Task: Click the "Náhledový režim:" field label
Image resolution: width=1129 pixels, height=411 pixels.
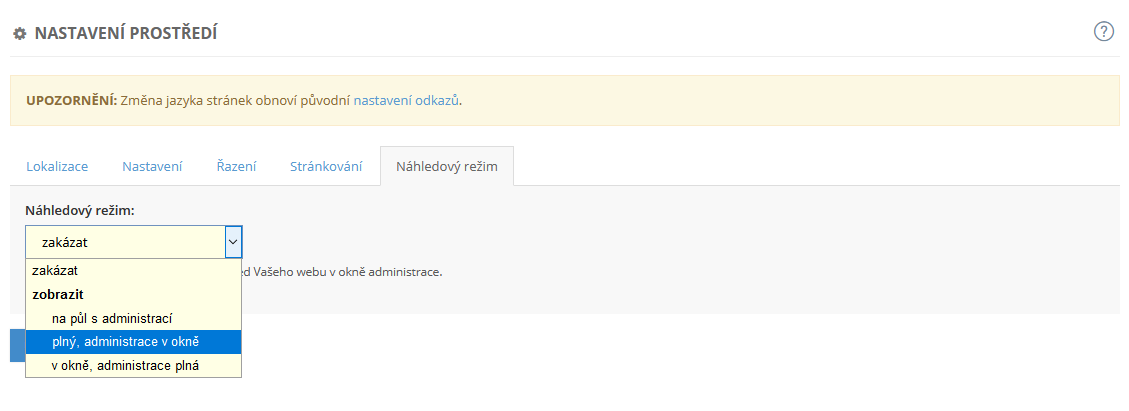Action: click(80, 211)
